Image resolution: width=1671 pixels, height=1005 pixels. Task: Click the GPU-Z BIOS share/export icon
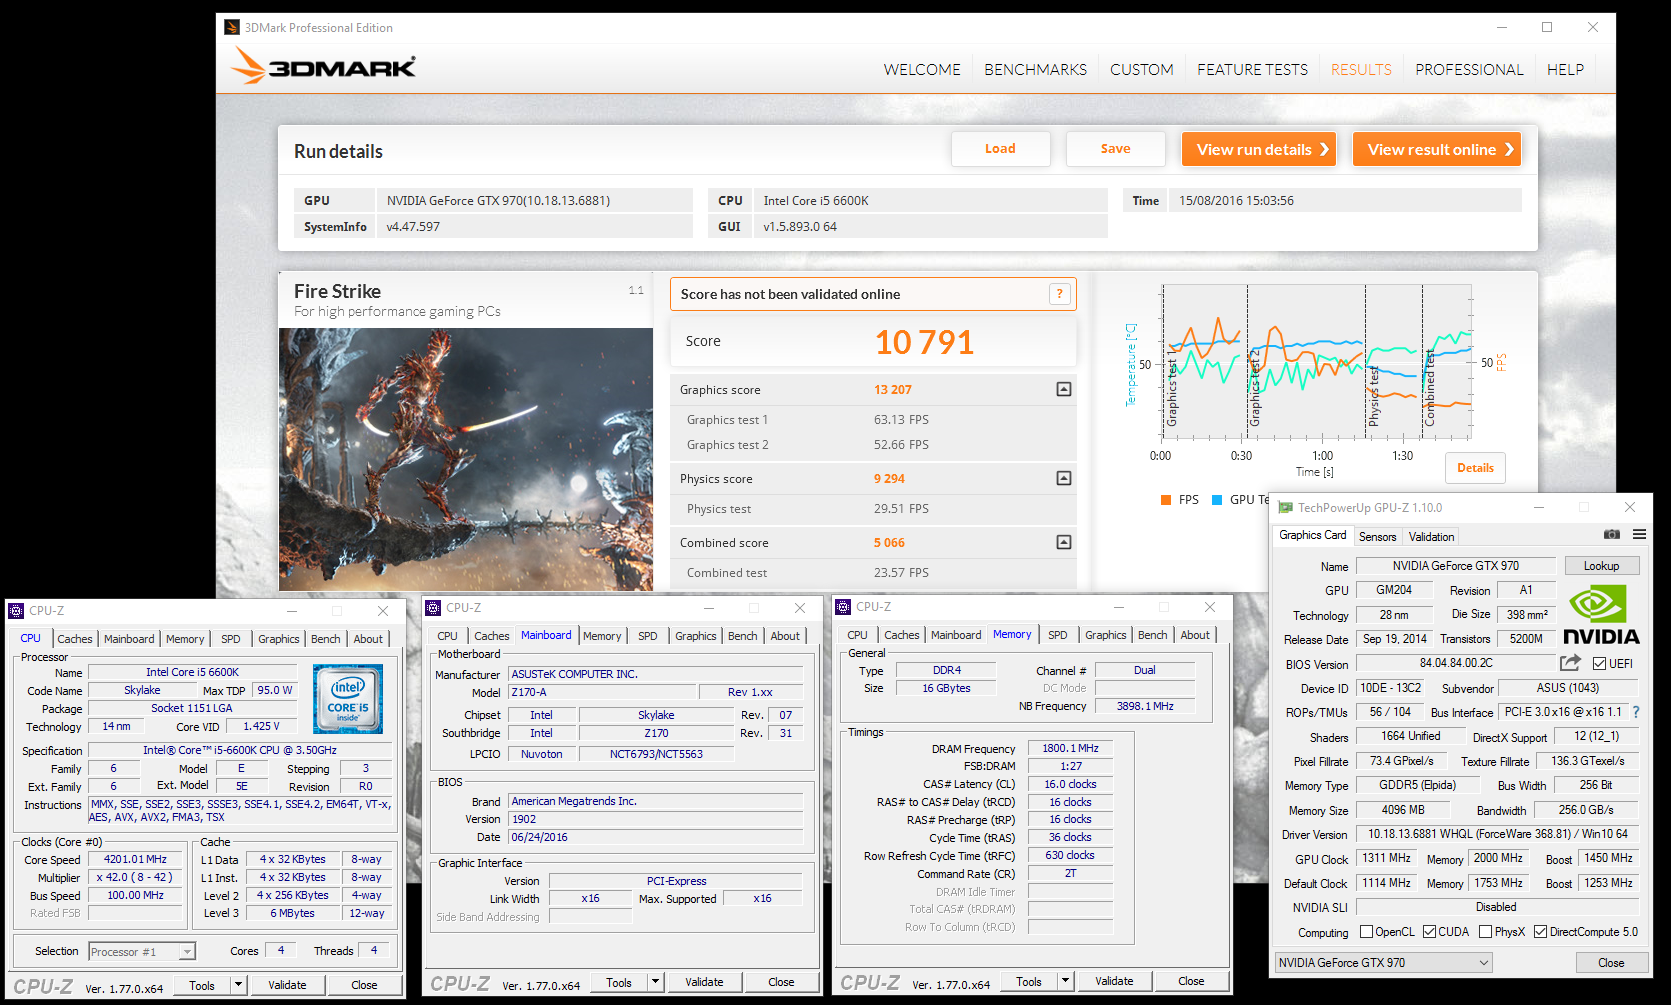click(1570, 663)
